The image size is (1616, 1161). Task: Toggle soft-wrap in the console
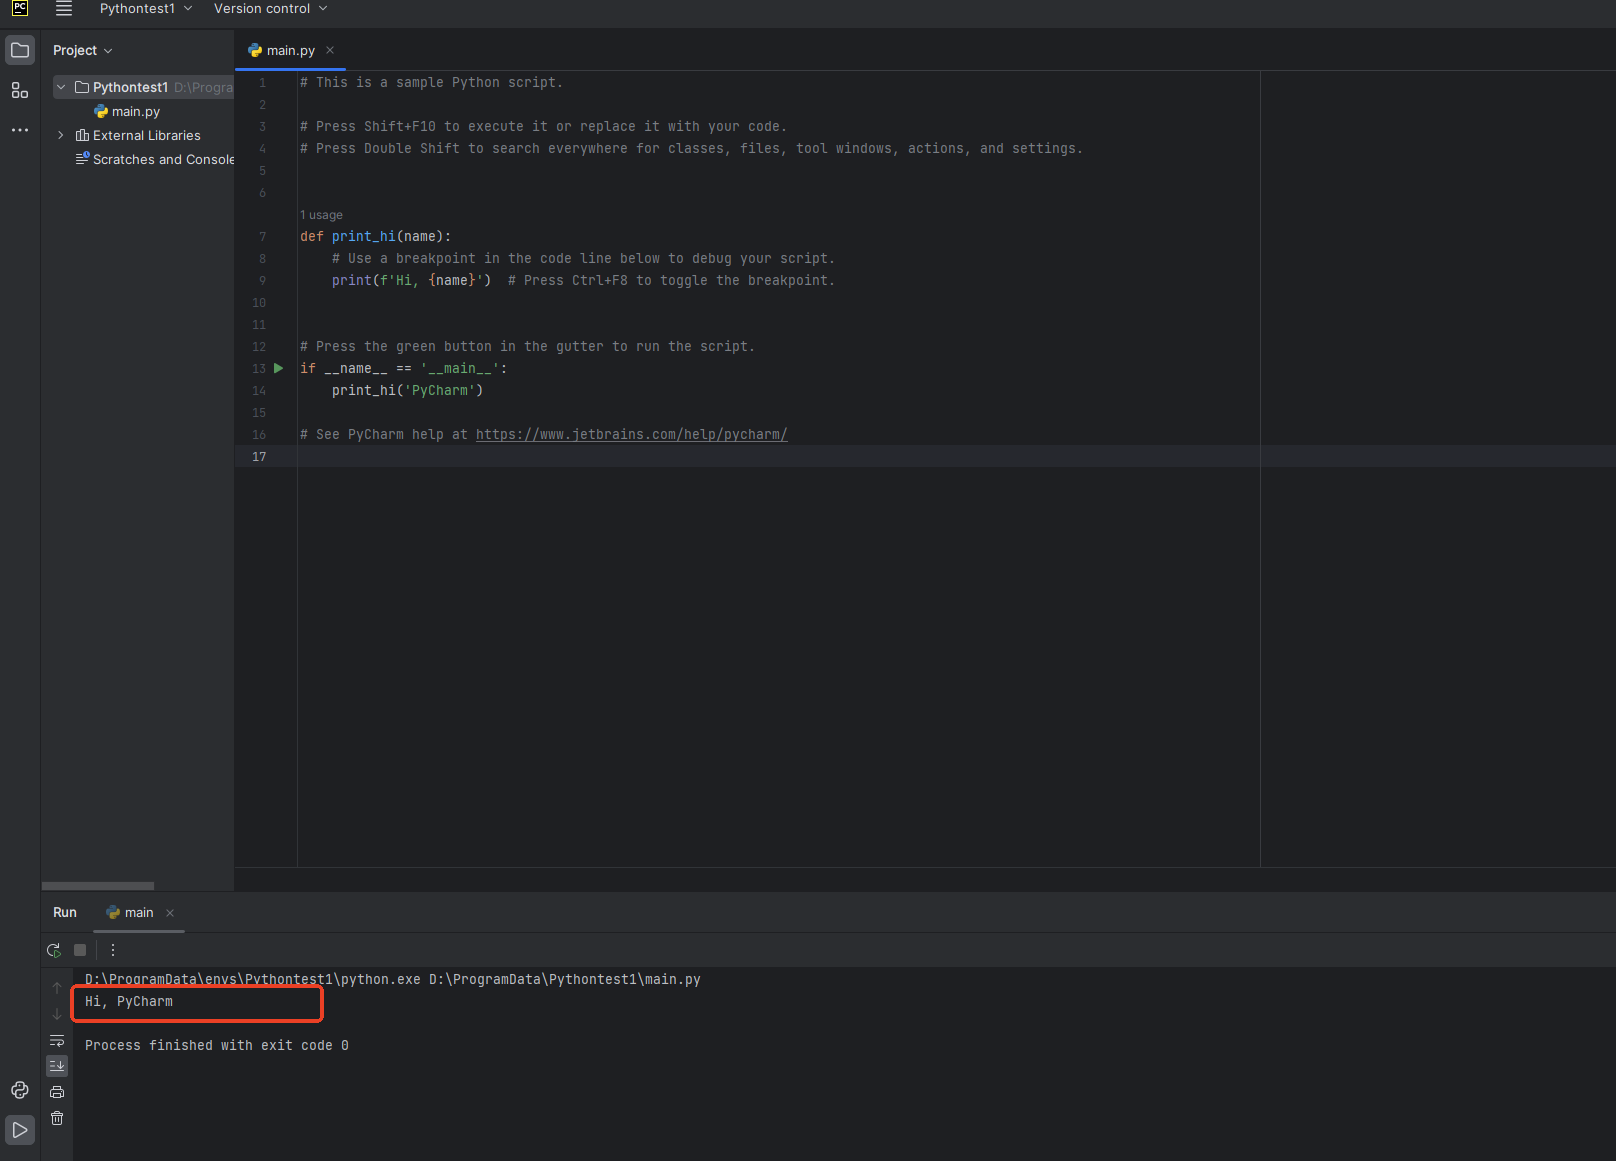(56, 1040)
